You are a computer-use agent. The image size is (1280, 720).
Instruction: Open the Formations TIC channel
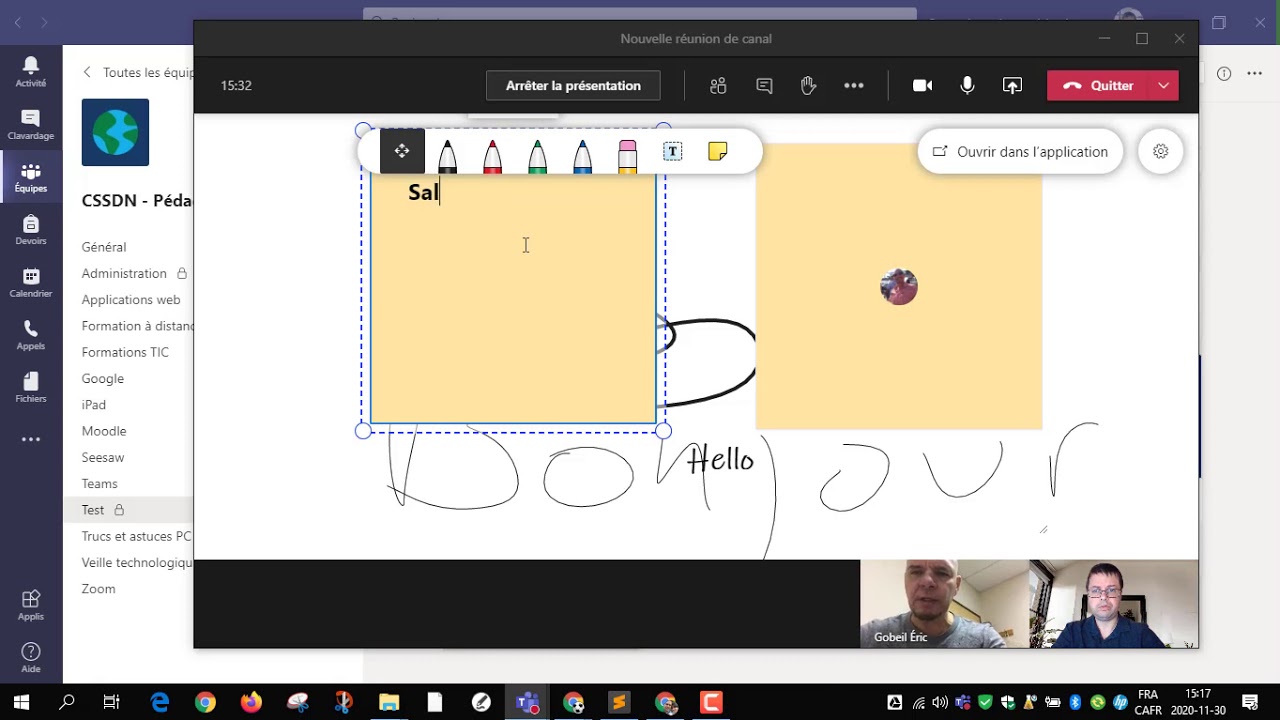(125, 352)
